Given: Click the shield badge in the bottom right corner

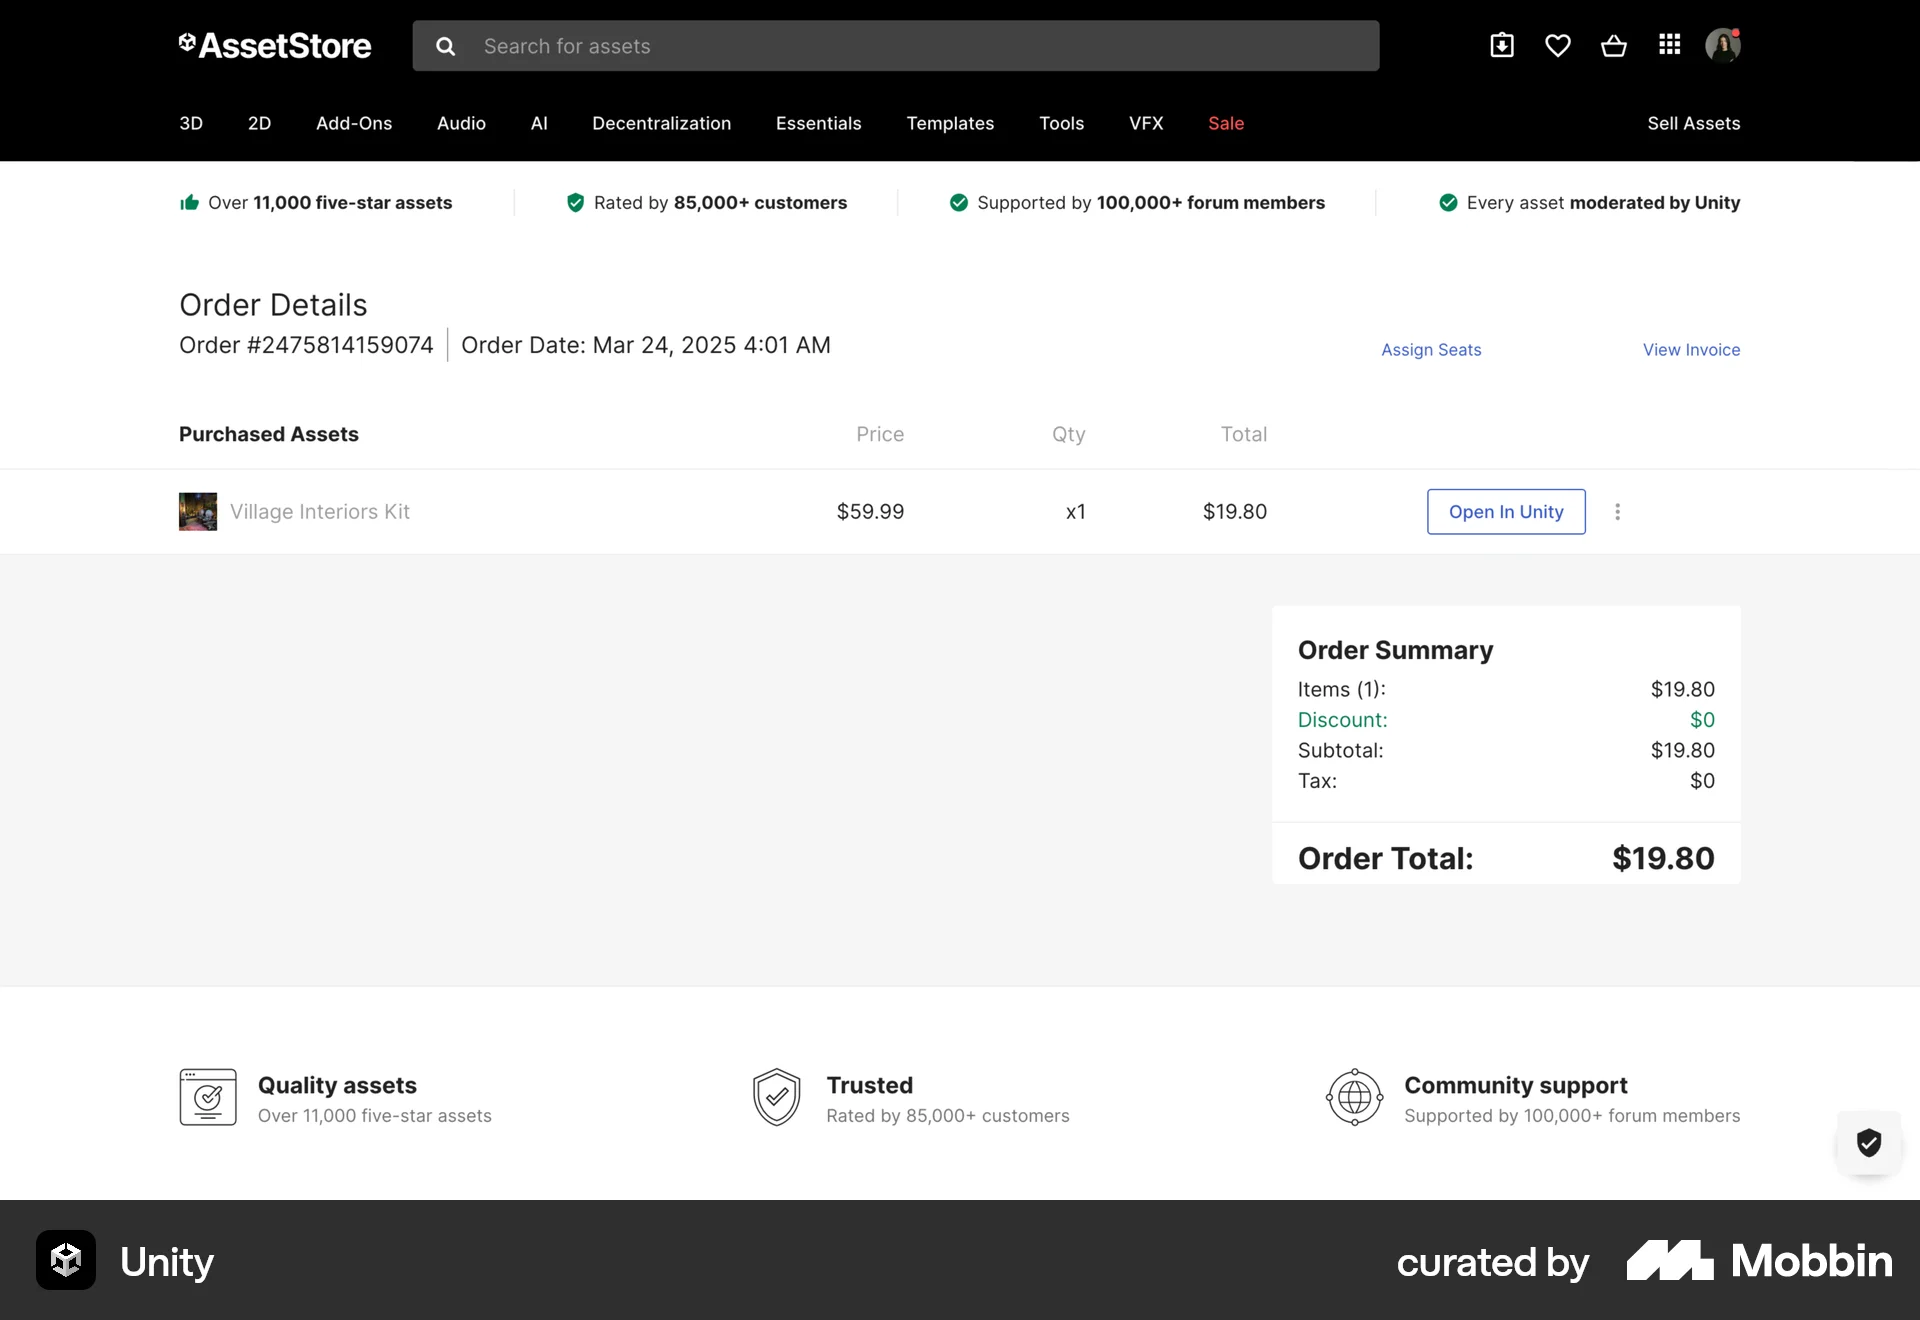Looking at the screenshot, I should [1867, 1143].
